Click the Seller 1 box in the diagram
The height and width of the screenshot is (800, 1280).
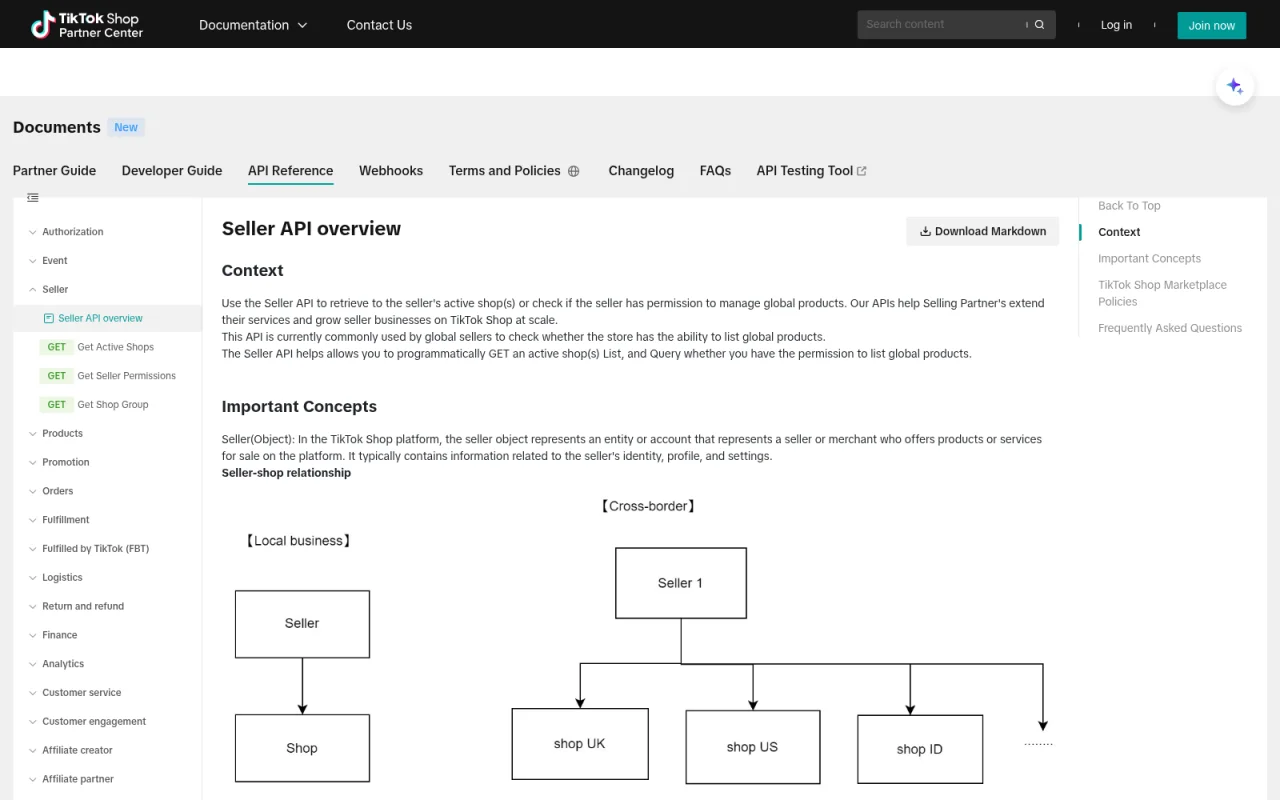(x=681, y=583)
